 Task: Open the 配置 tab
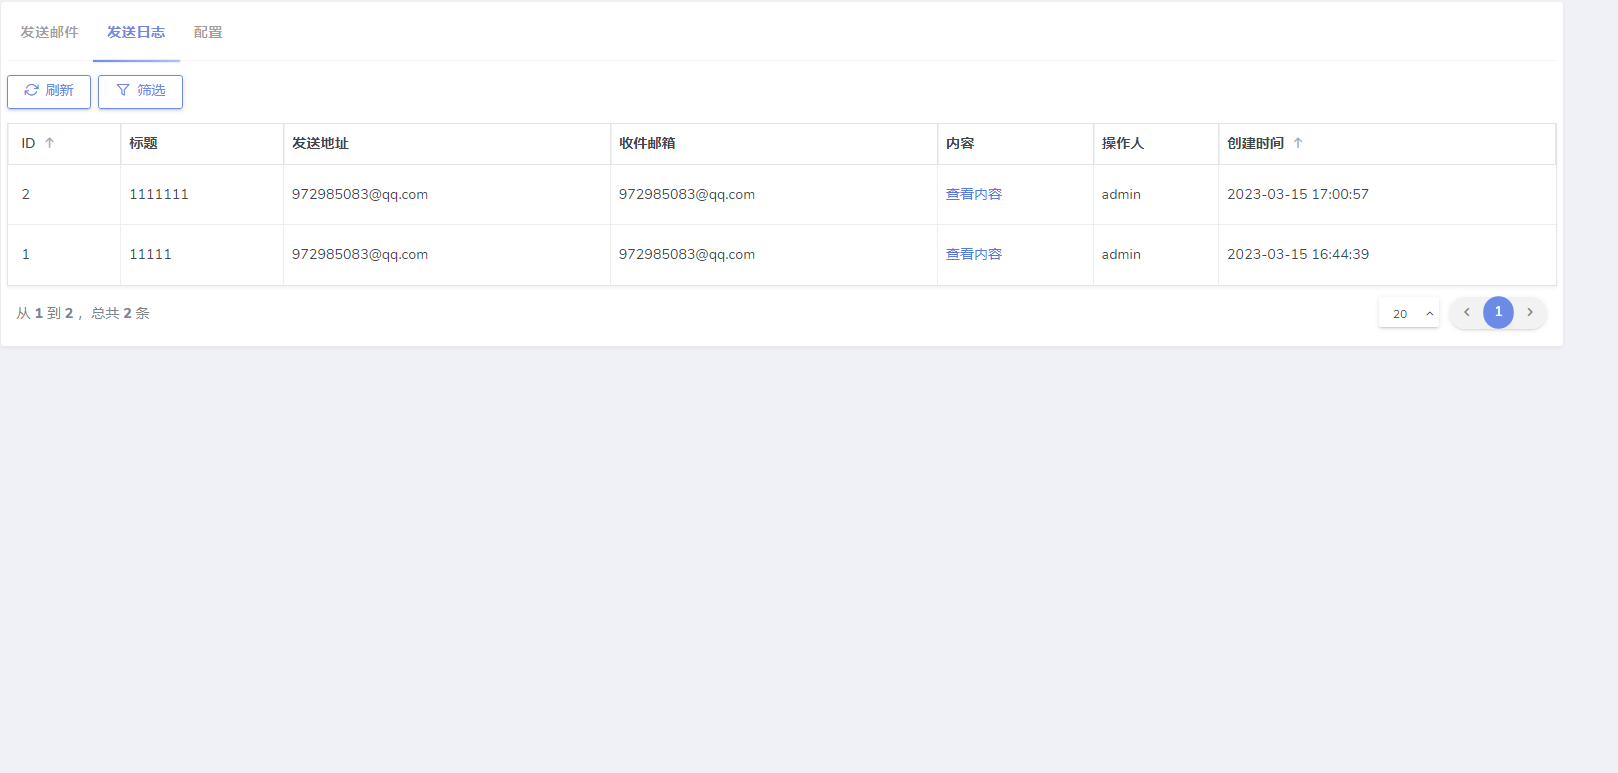(208, 32)
